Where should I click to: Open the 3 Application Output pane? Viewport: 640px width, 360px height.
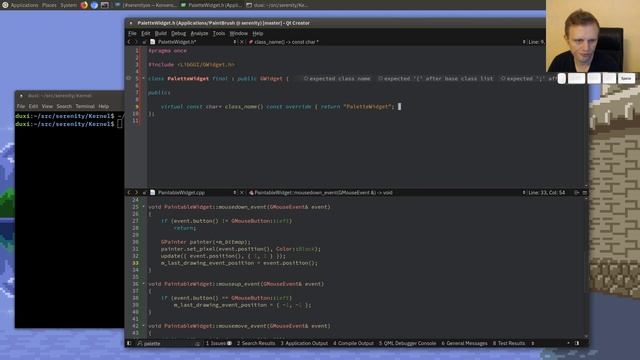304,343
